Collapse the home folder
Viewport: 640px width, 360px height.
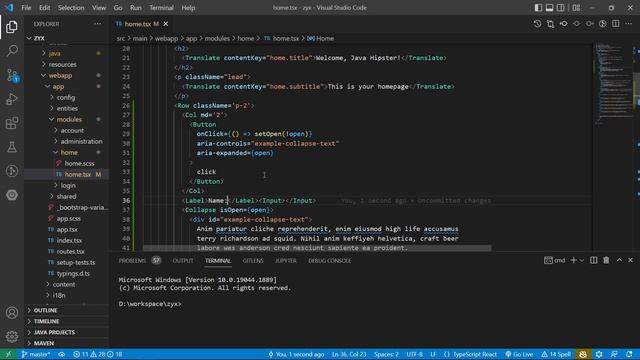[69, 153]
